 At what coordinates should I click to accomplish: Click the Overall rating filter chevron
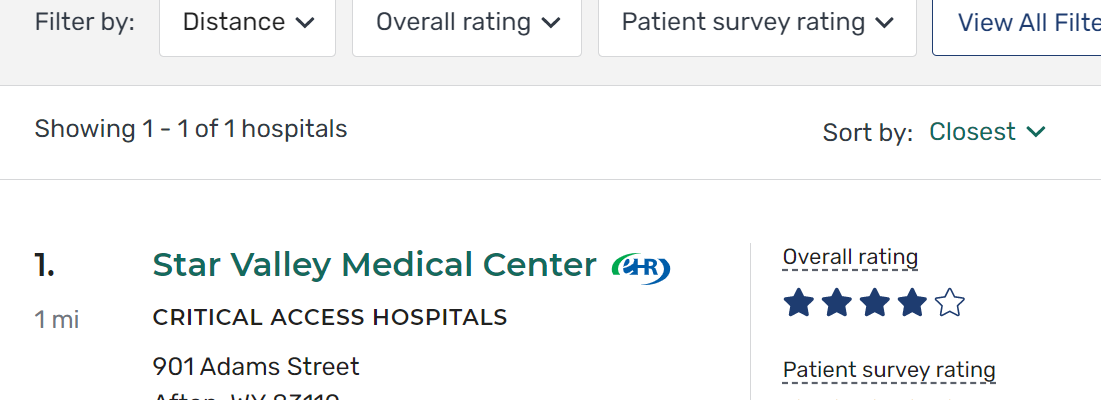(550, 23)
